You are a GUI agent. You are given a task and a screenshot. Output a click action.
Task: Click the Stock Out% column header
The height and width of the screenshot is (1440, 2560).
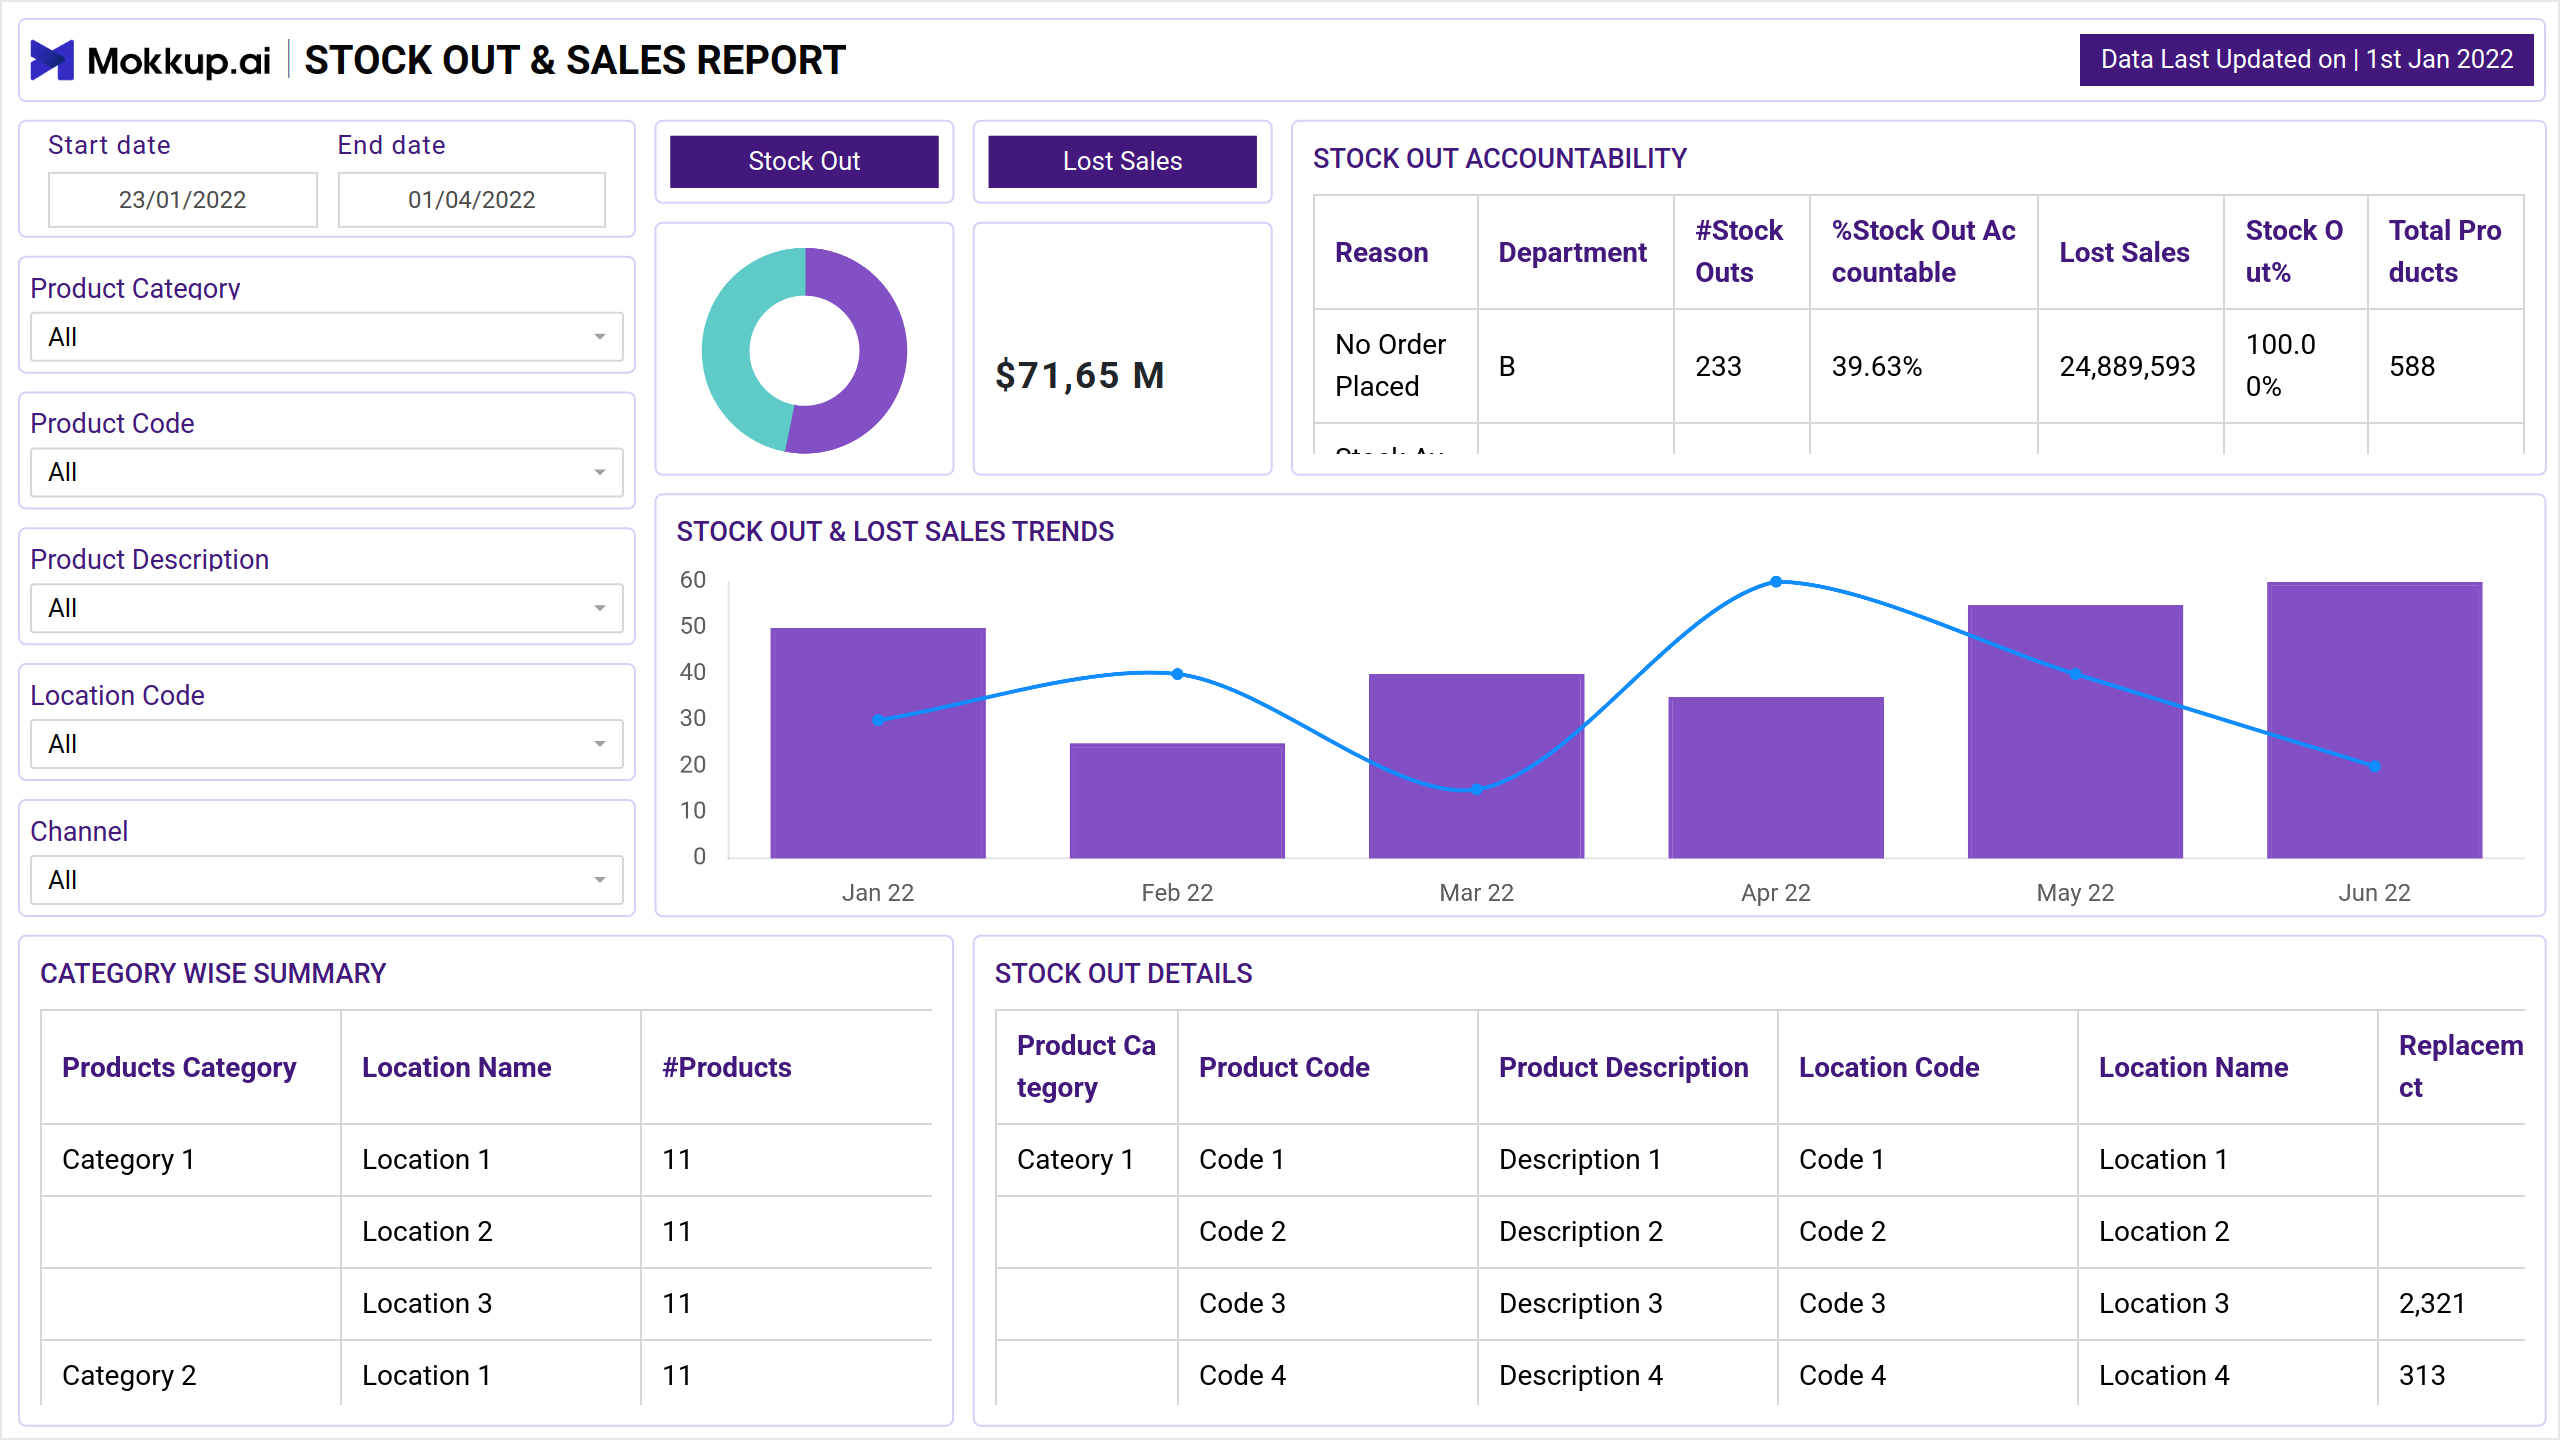(2294, 252)
